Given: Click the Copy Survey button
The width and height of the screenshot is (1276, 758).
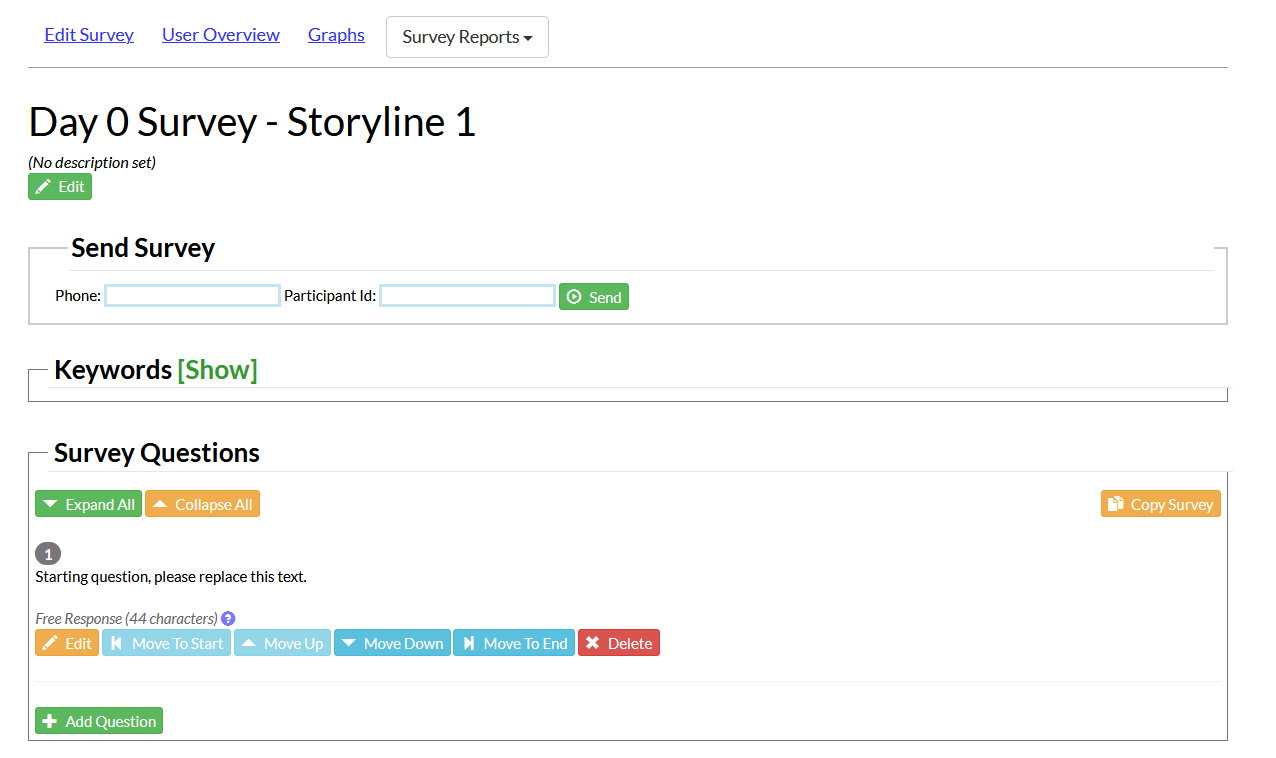Looking at the screenshot, I should [1161, 504].
